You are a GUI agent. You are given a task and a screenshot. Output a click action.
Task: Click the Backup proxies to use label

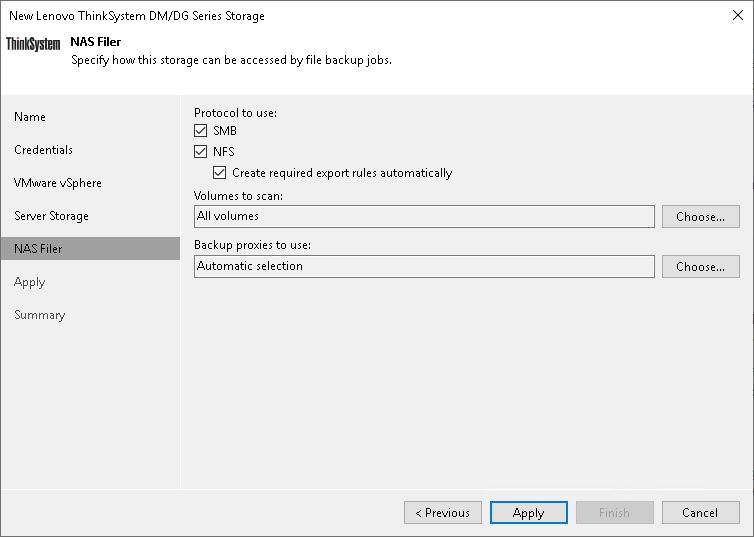[252, 245]
